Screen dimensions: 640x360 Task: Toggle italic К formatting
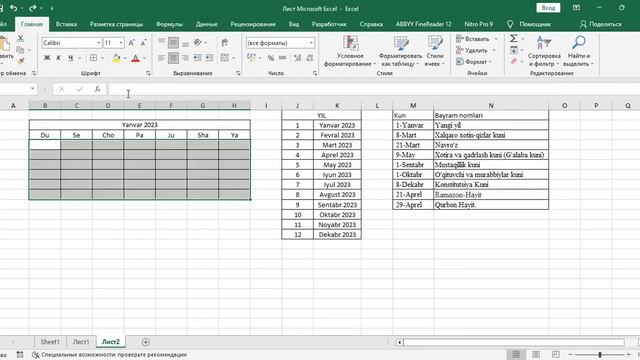point(58,58)
